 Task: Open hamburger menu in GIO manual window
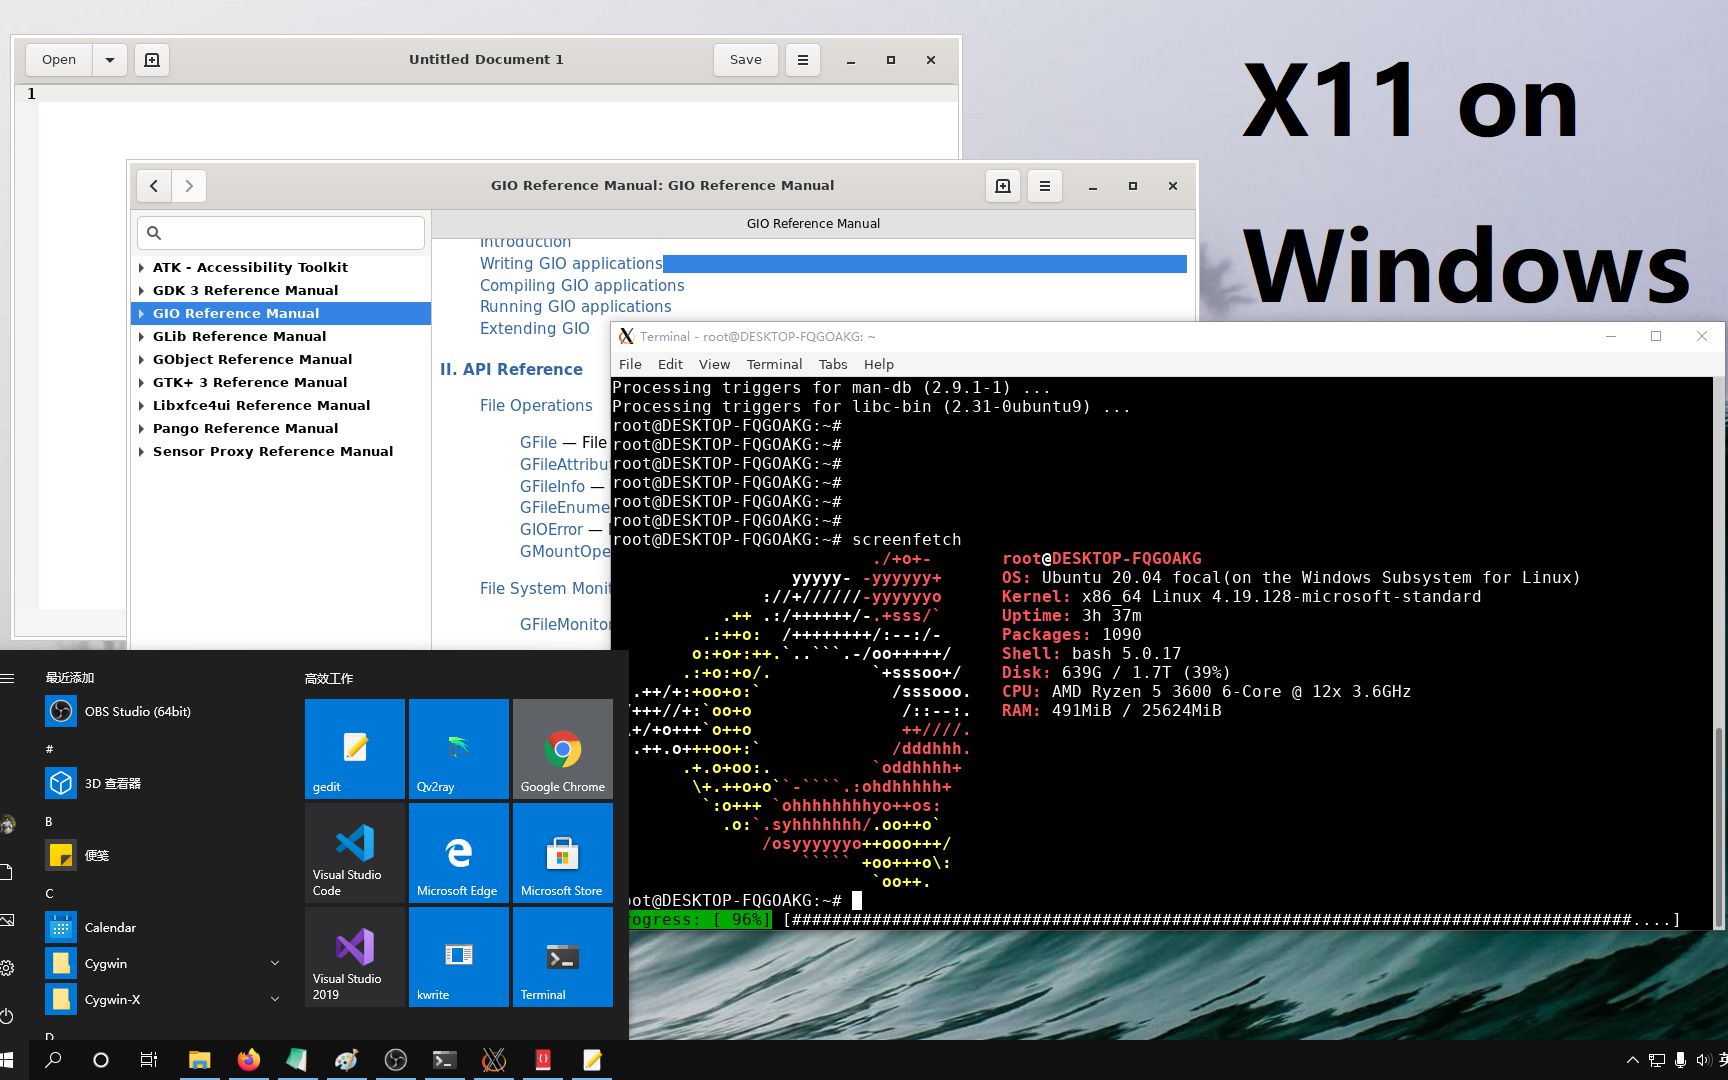(x=1044, y=186)
